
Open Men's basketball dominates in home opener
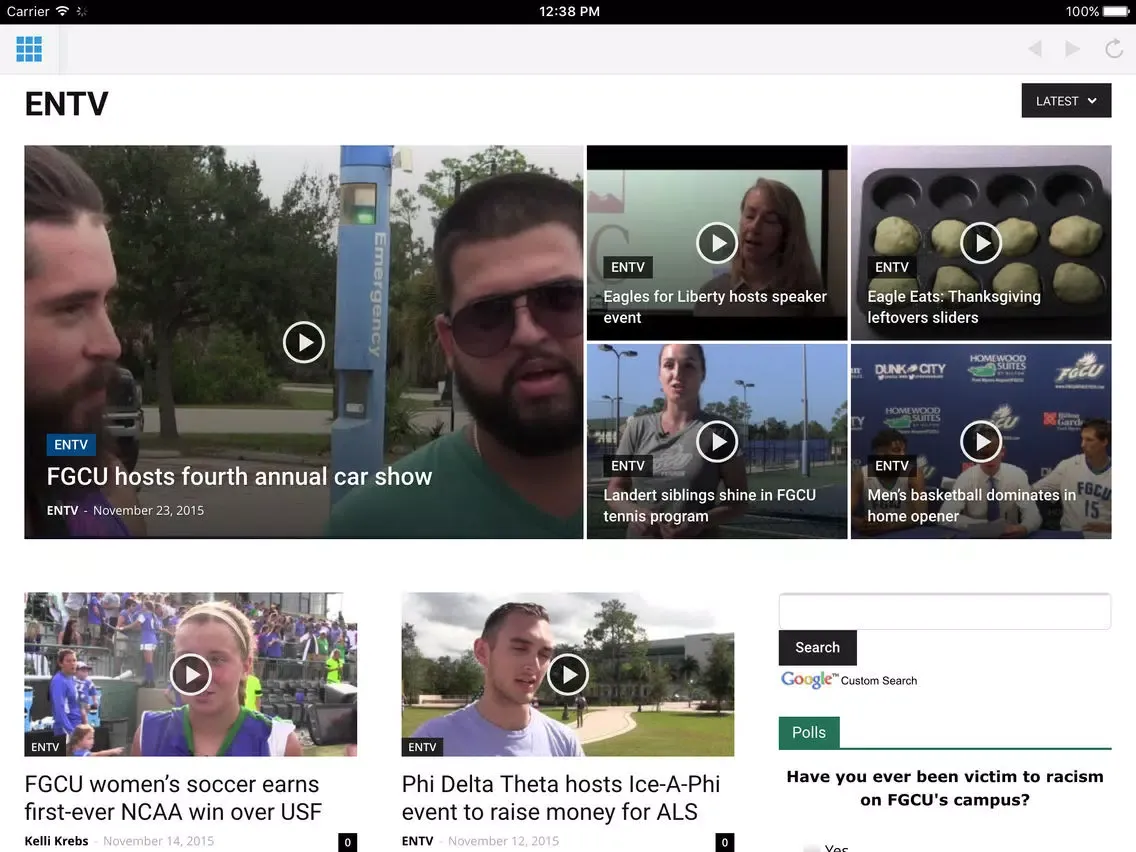tap(971, 506)
